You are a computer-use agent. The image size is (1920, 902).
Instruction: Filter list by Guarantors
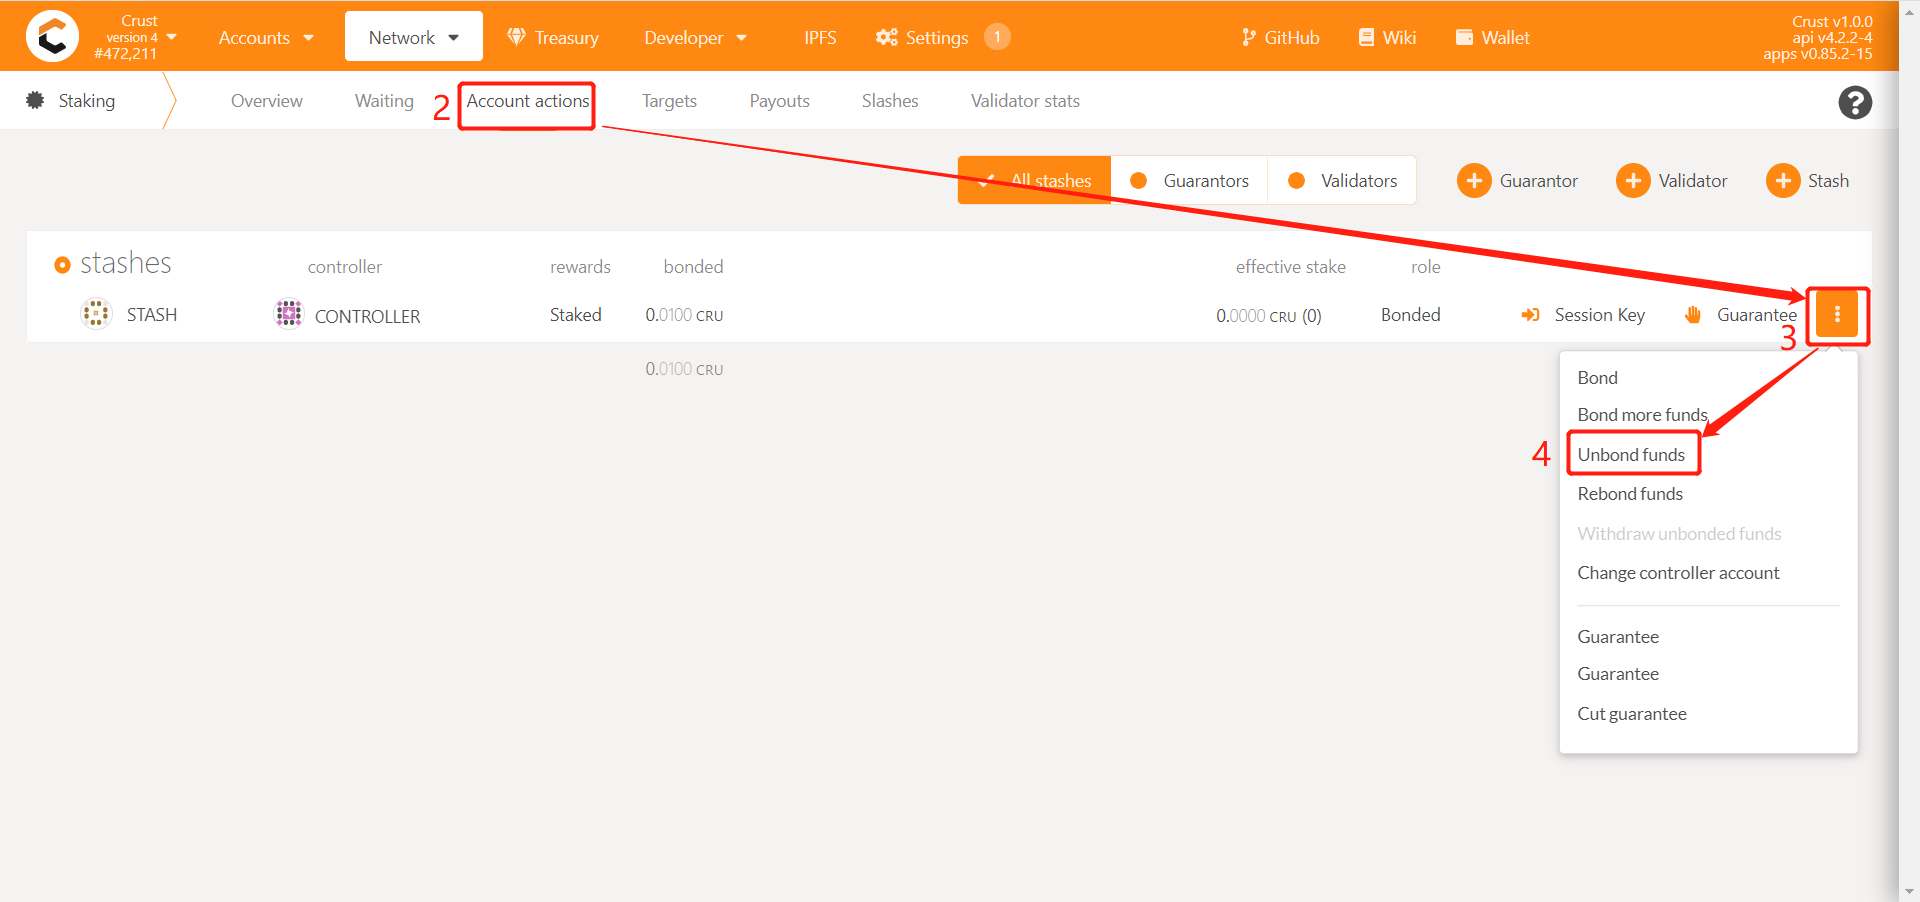[1189, 180]
